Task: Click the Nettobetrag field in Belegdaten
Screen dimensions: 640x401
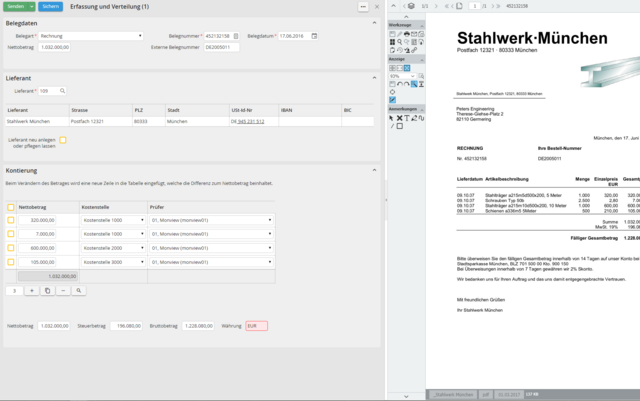Action: pyautogui.click(x=55, y=47)
